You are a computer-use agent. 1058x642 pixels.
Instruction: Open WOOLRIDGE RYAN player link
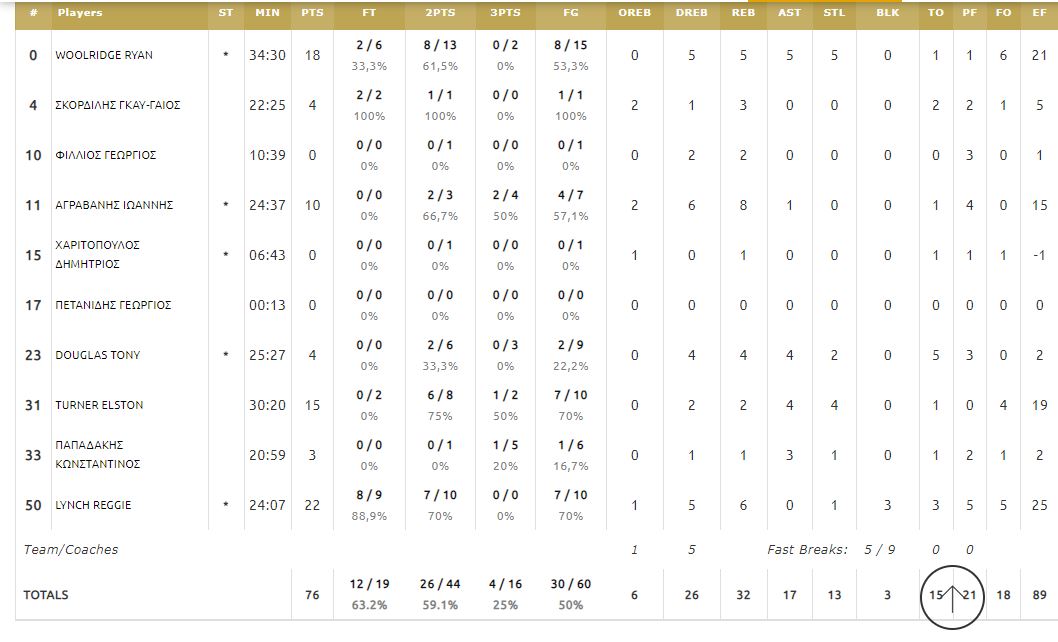click(104, 55)
